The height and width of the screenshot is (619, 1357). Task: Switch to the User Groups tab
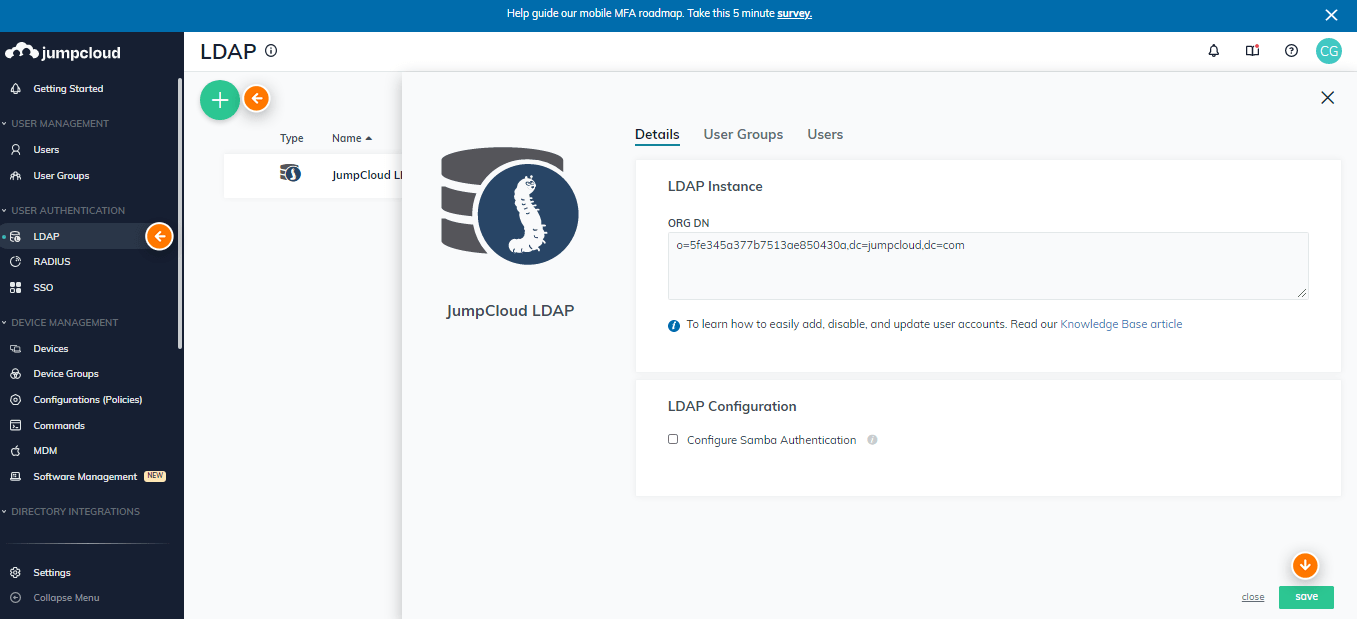click(x=743, y=134)
